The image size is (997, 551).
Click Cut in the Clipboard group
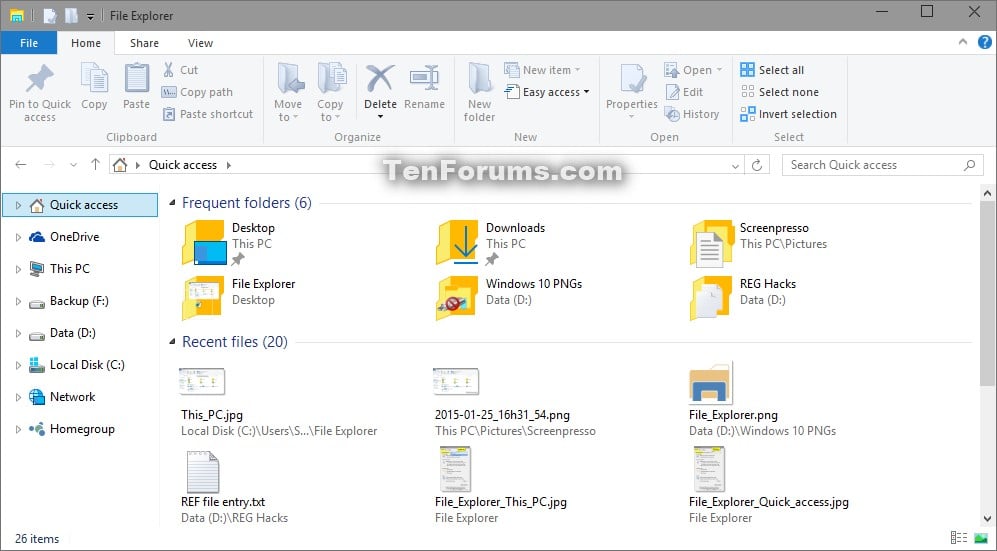point(181,70)
